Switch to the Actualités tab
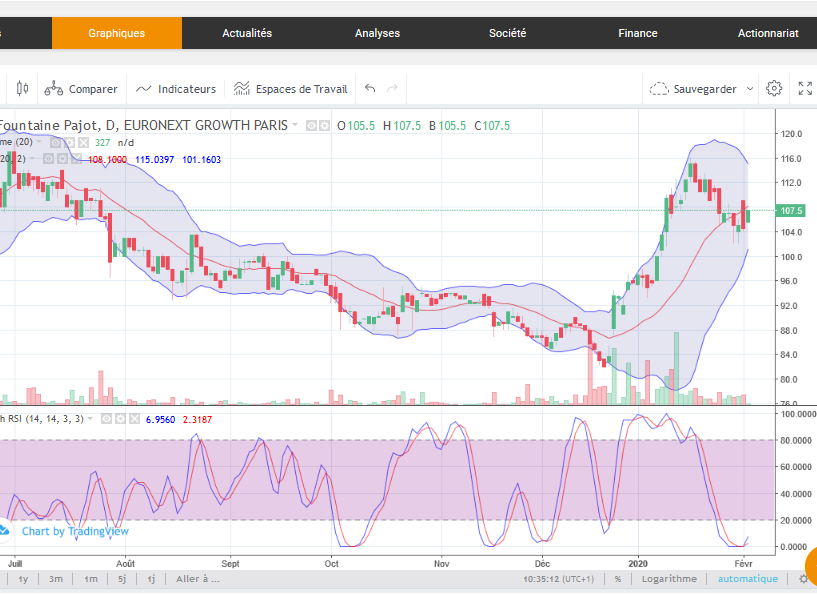Viewport: 817px width, 595px height. [247, 33]
